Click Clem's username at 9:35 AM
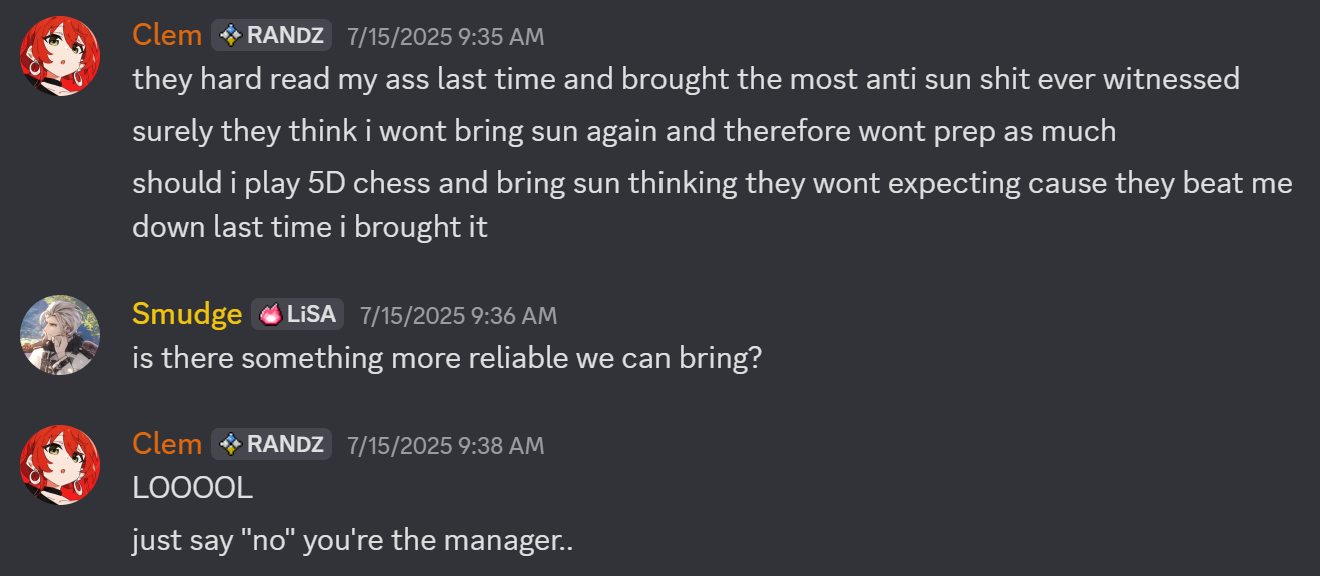Viewport: 1320px width, 576px height. point(167,35)
